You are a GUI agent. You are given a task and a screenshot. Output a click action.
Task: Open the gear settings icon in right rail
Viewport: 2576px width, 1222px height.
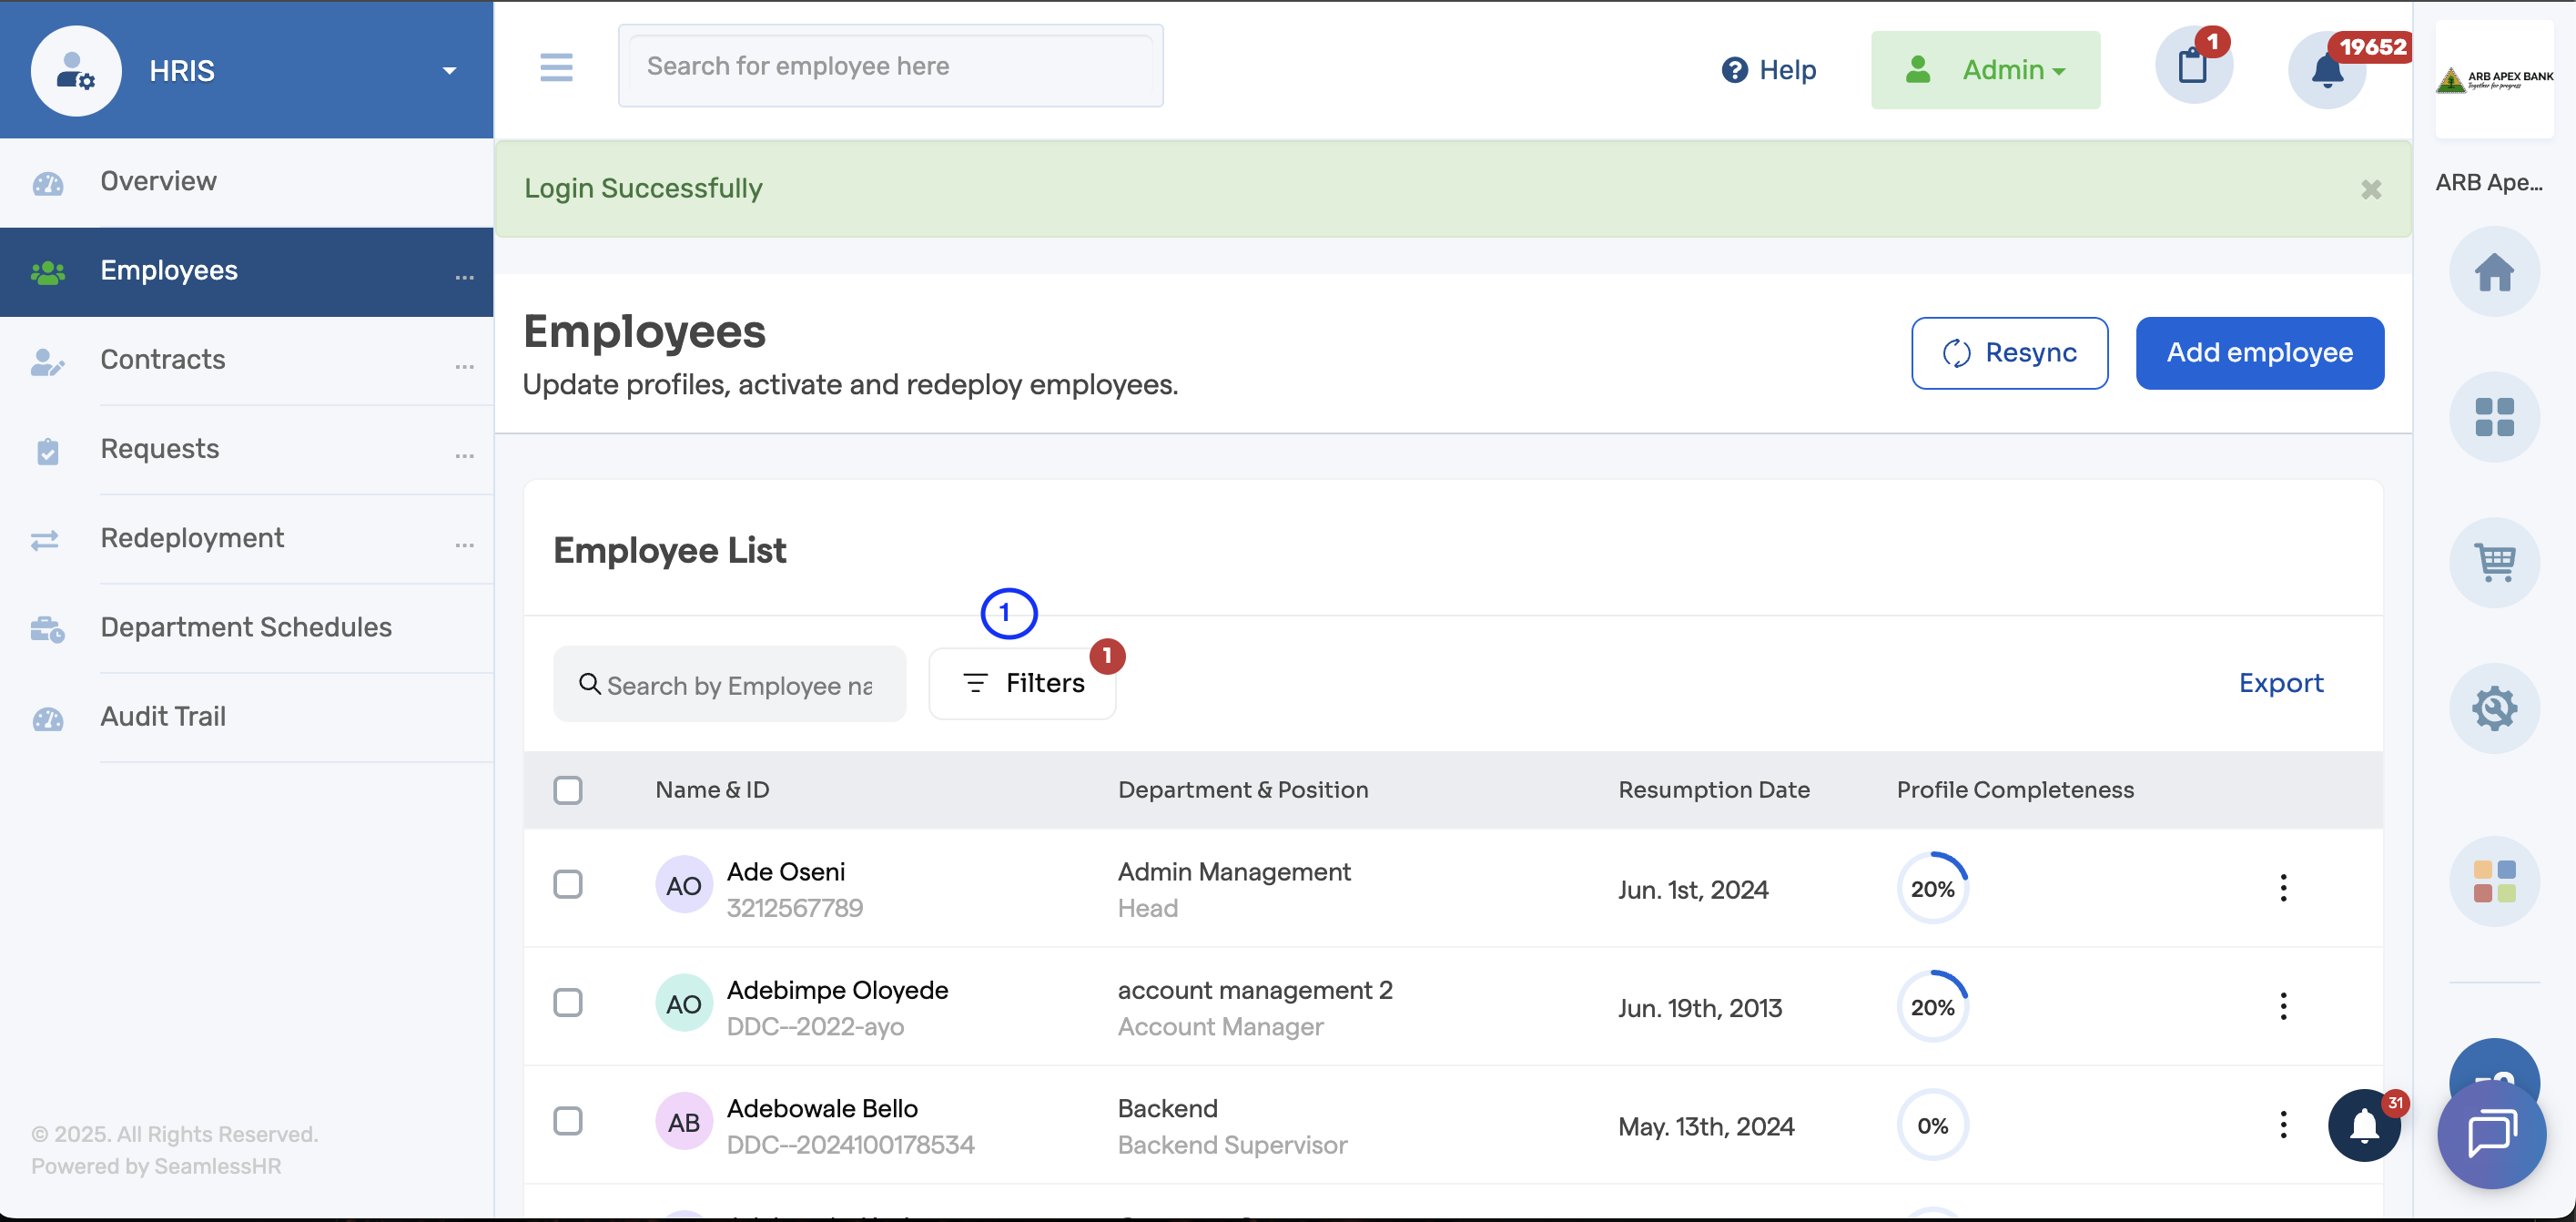[2494, 708]
